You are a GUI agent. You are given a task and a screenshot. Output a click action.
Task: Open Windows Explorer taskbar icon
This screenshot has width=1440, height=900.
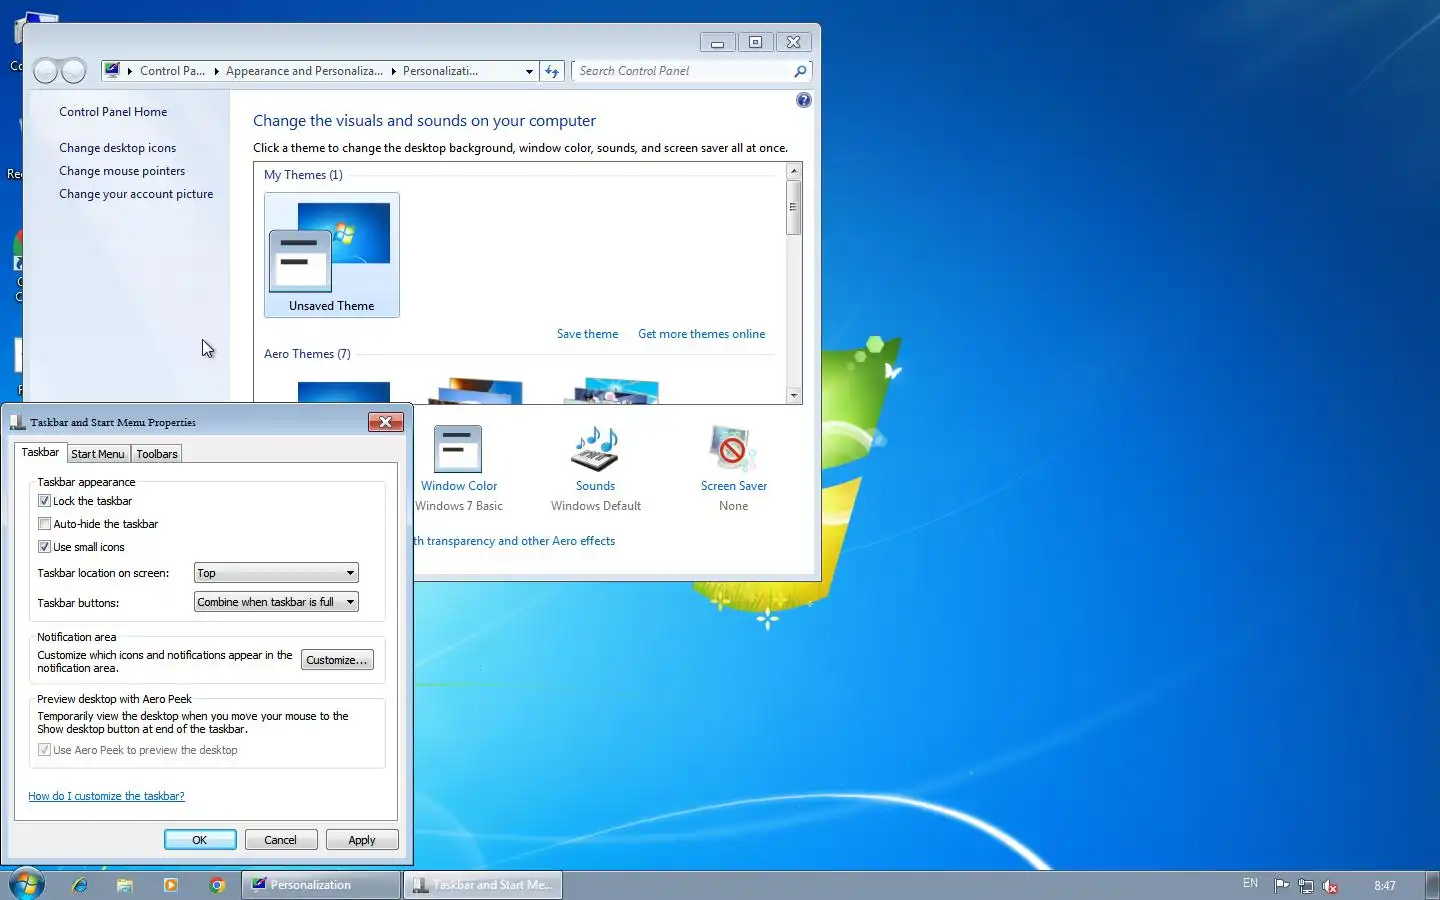125,885
